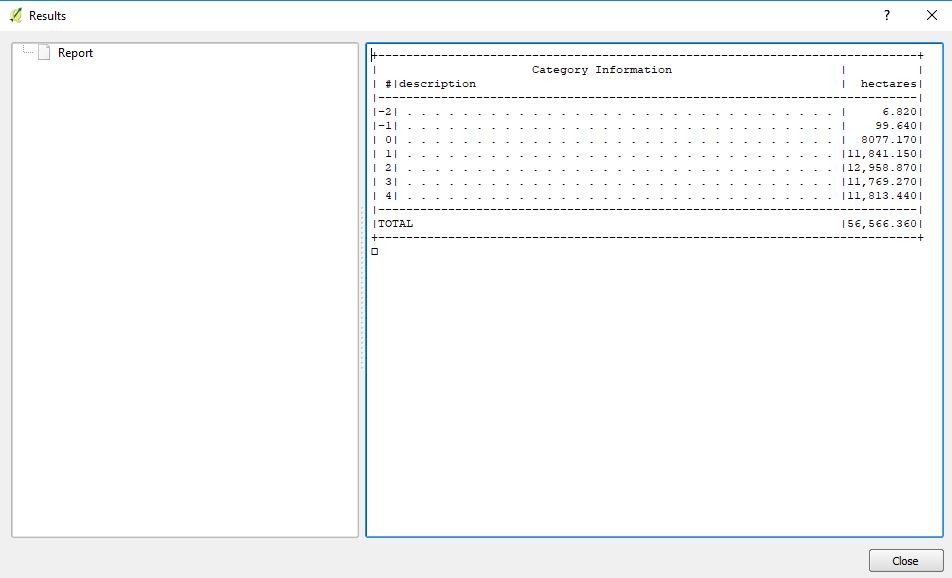Click the QGIS icon in title bar
Viewport: 952px width, 578px height.
[x=15, y=16]
